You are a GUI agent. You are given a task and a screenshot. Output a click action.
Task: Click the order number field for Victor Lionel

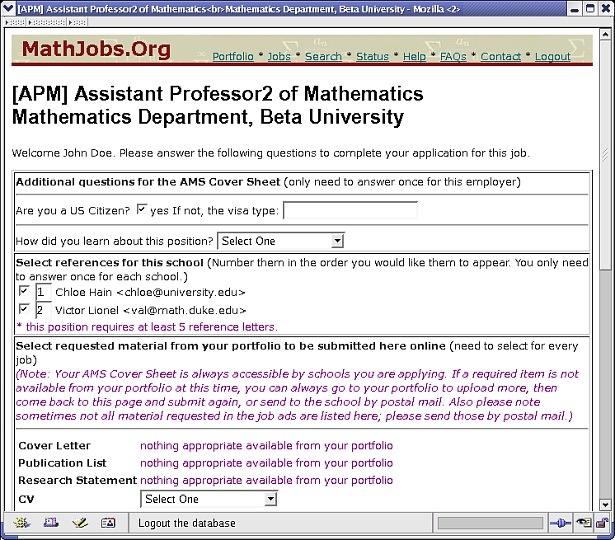(43, 310)
